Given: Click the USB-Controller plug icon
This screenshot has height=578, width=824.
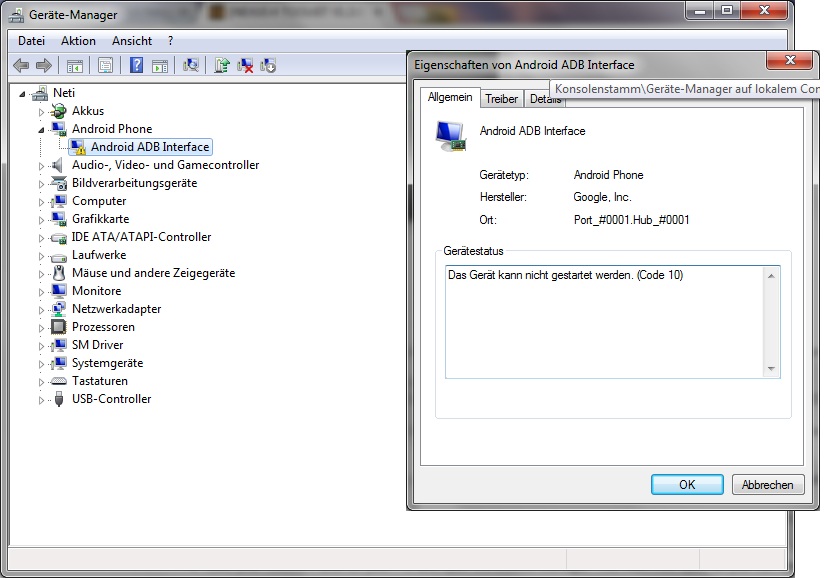Looking at the screenshot, I should (x=59, y=399).
